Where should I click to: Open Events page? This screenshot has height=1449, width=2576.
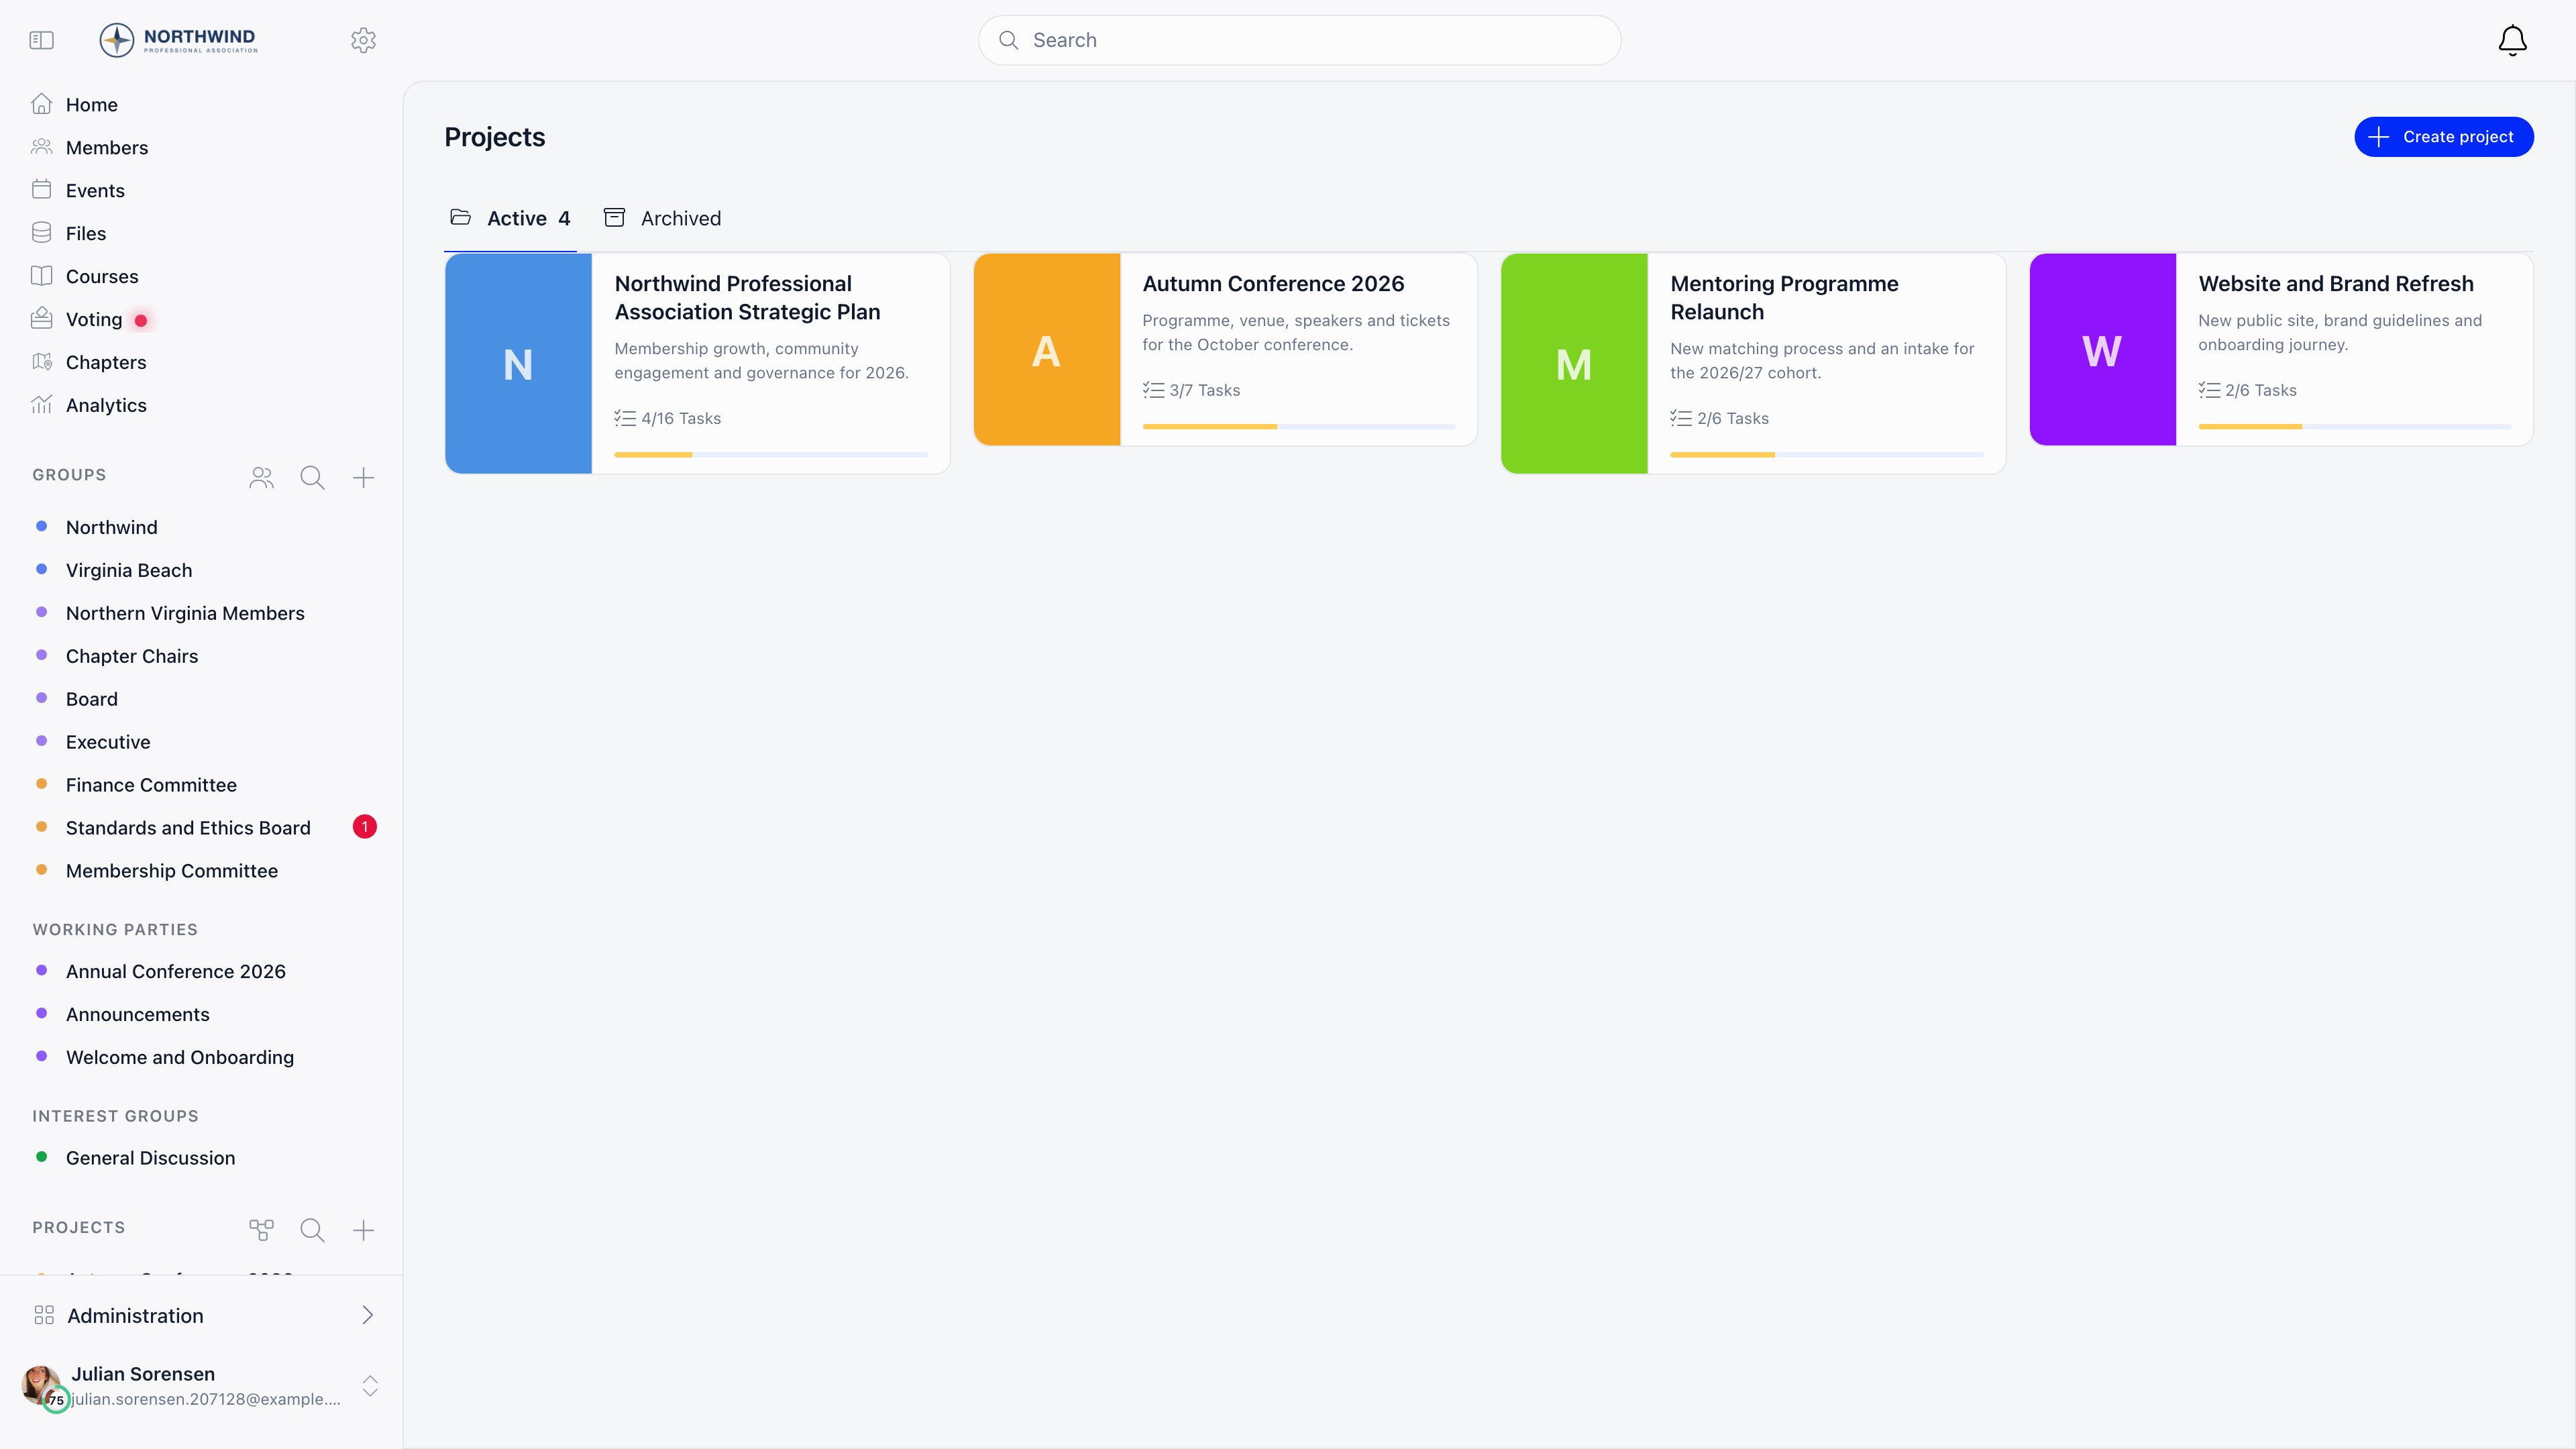[202, 190]
